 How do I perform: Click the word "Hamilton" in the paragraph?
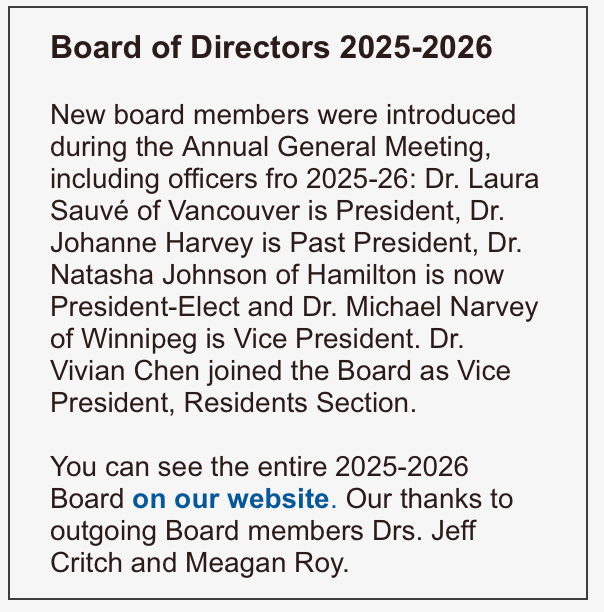(x=362, y=275)
